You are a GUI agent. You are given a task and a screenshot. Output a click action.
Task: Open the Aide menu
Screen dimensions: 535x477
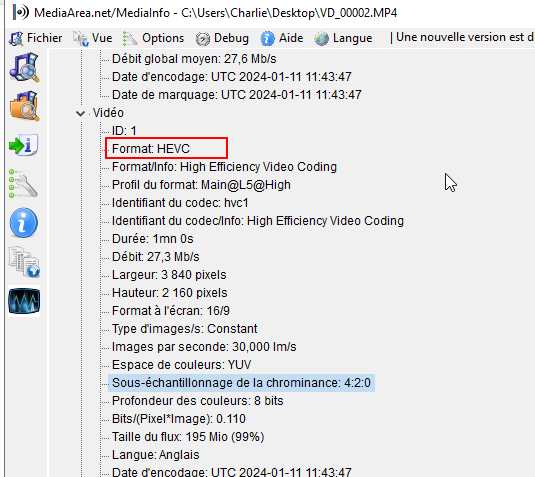click(x=282, y=38)
